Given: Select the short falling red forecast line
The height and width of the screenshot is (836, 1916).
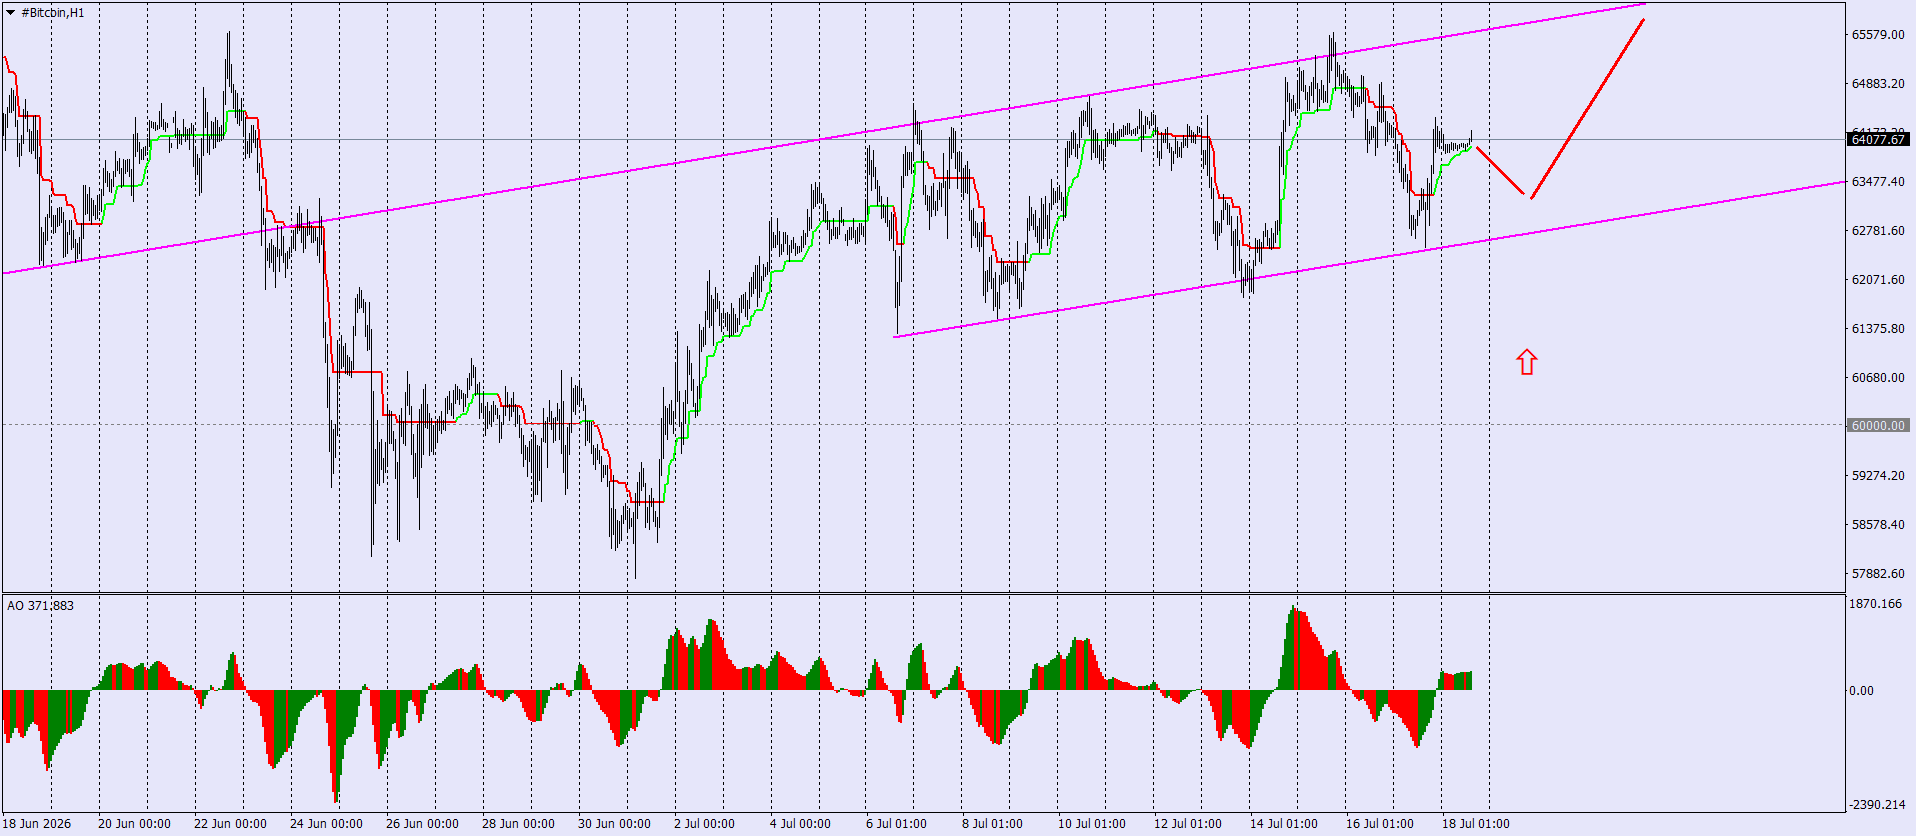Looking at the screenshot, I should tap(1500, 171).
